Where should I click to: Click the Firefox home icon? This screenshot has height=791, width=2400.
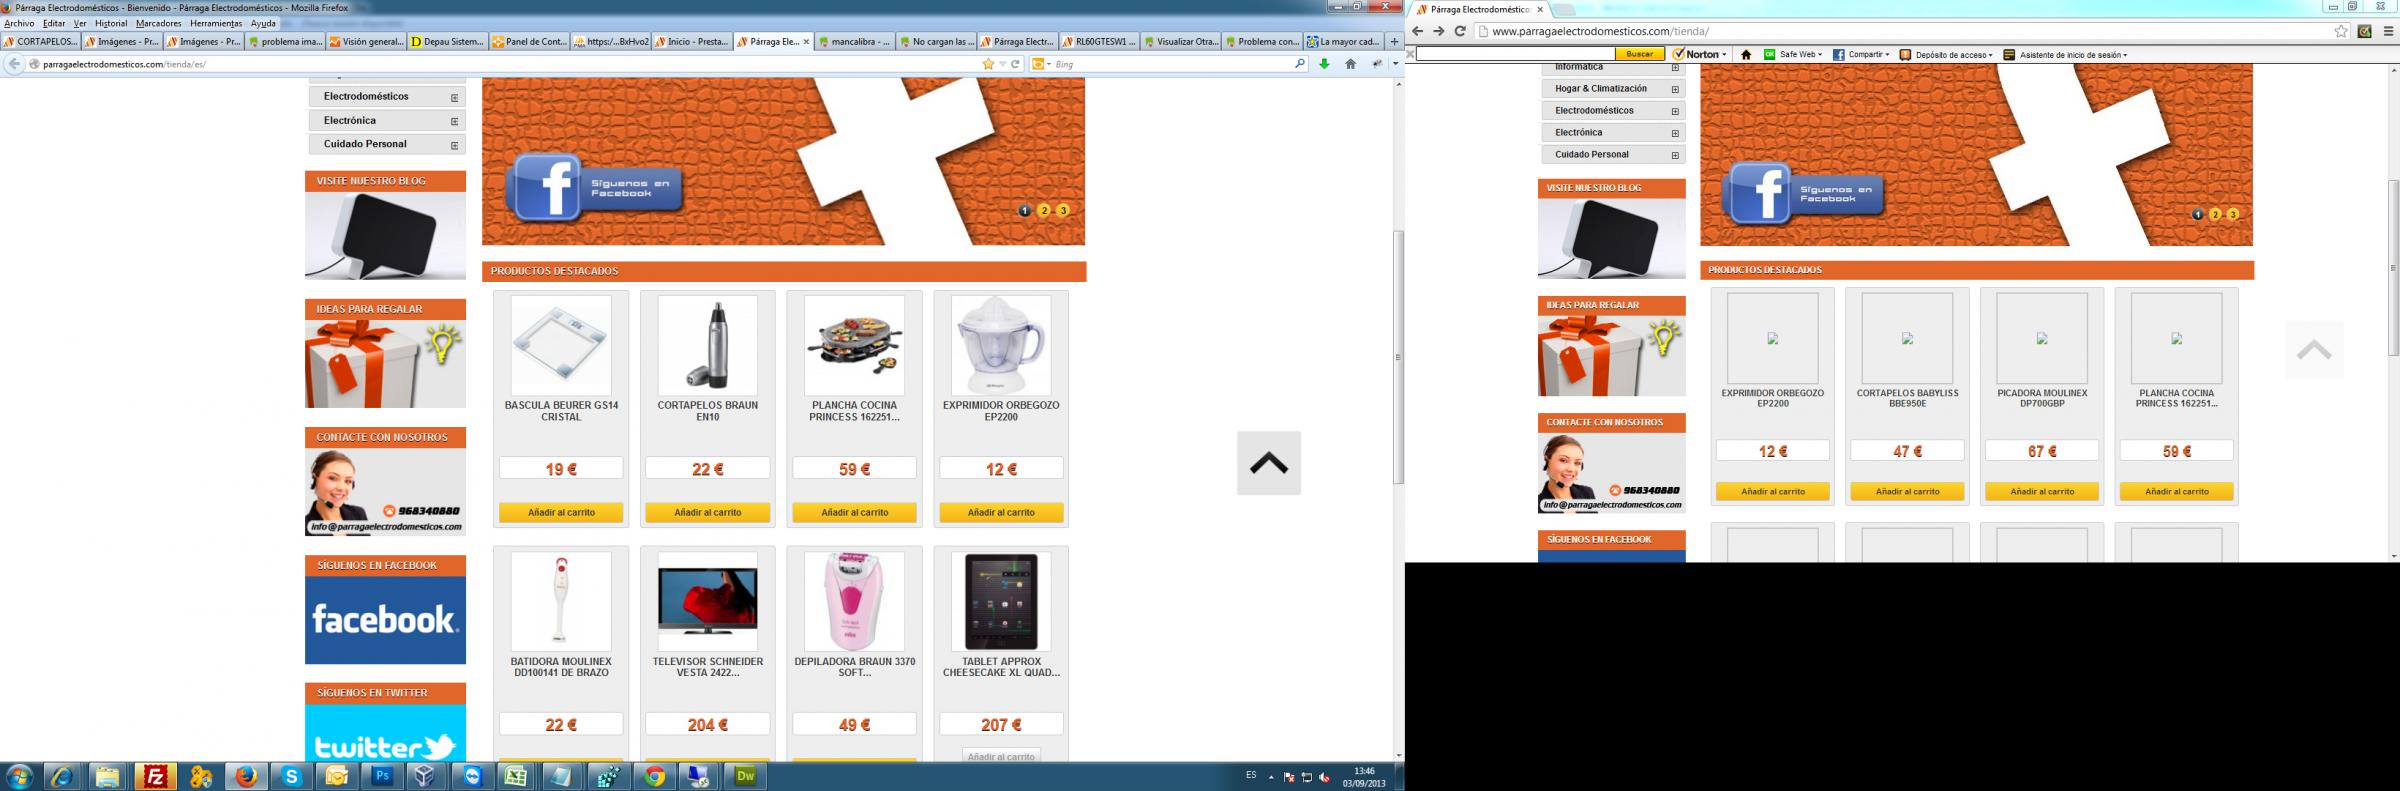(1350, 64)
